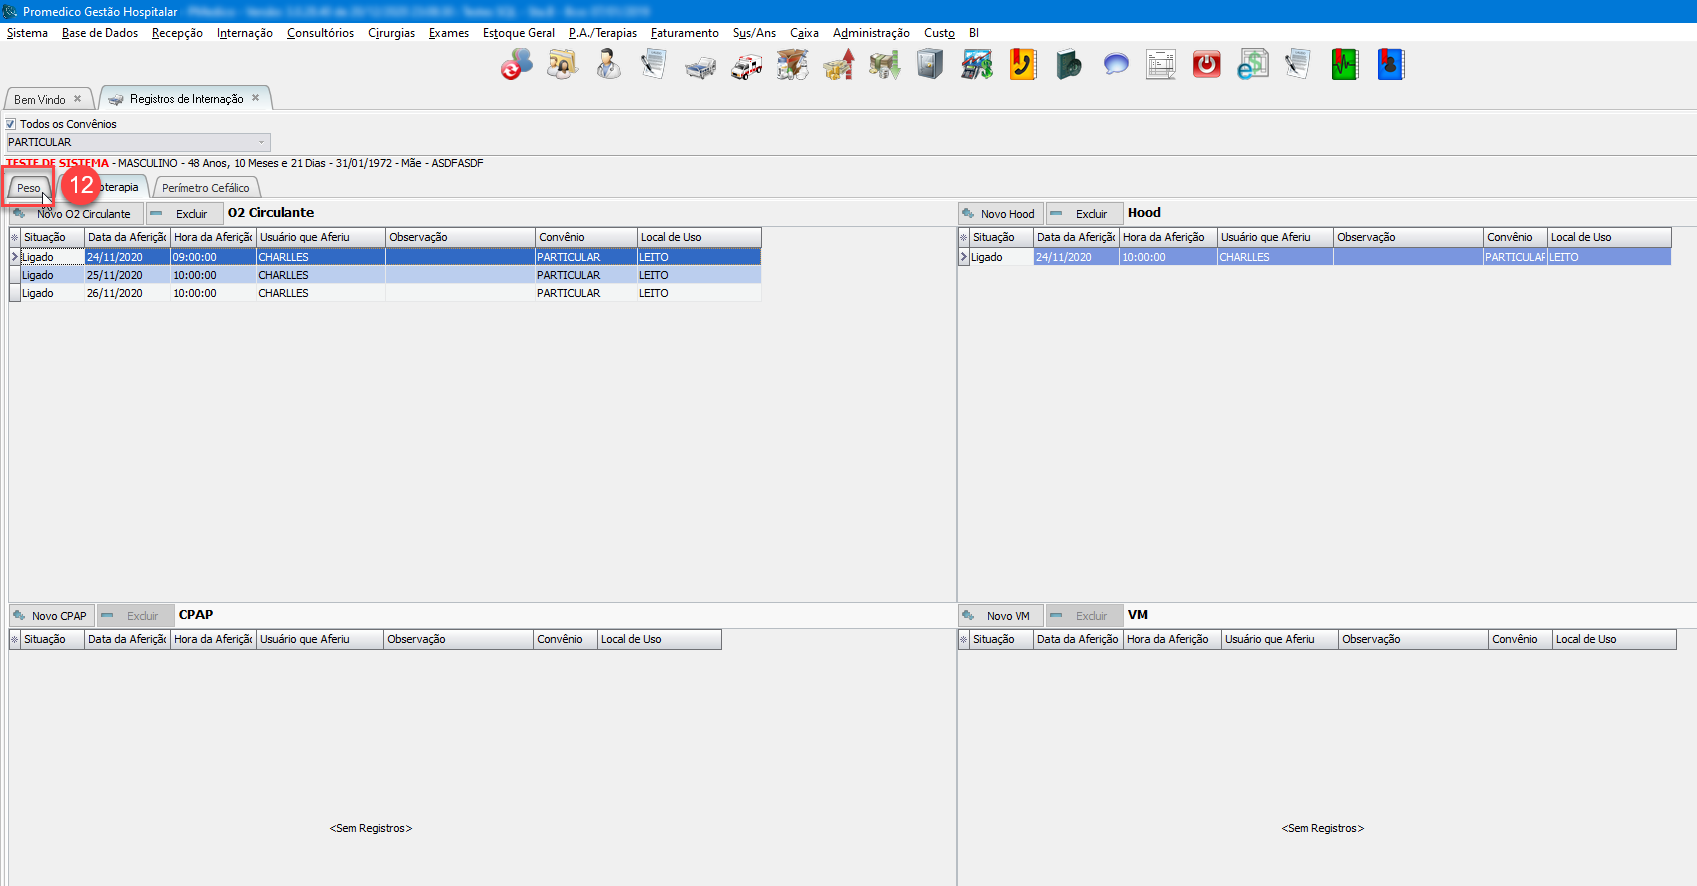Image resolution: width=1697 pixels, height=886 pixels.
Task: Click the doctor icon in the toolbar
Action: click(x=608, y=65)
